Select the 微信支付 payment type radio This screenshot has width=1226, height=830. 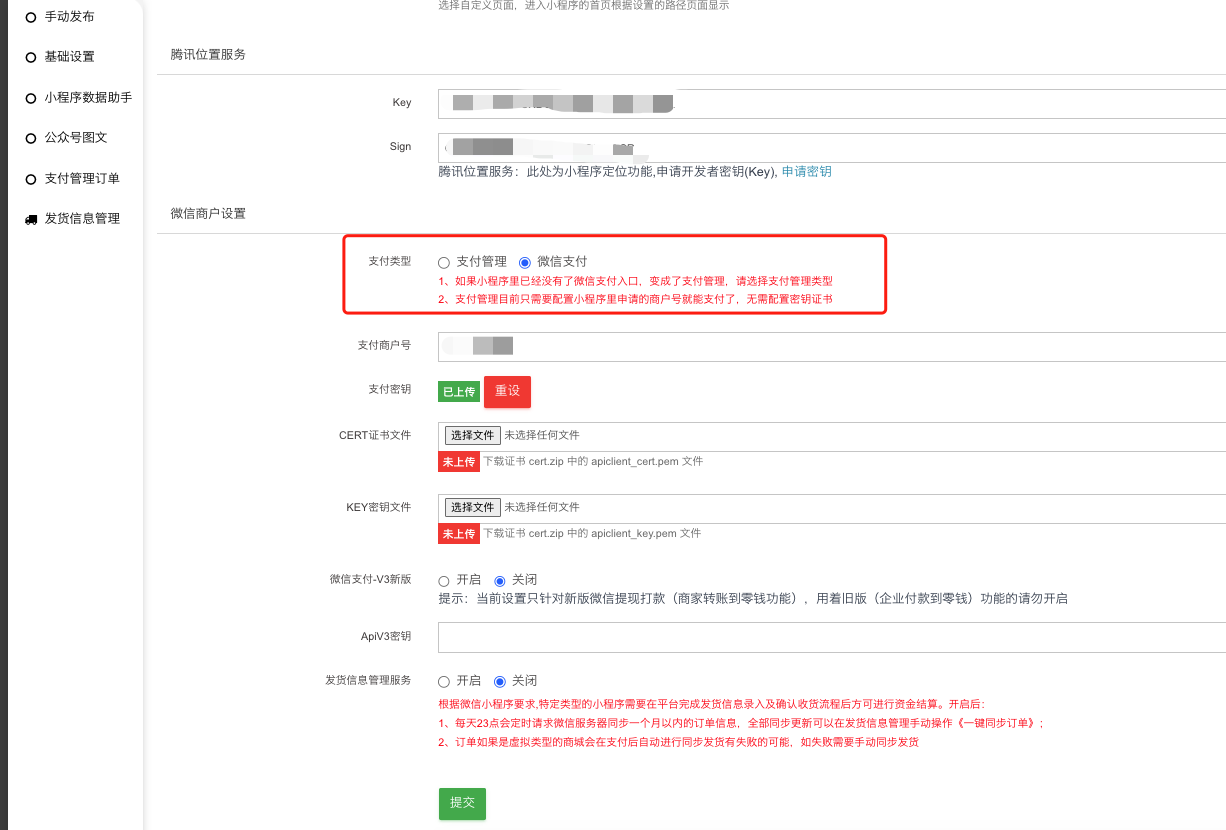click(525, 262)
